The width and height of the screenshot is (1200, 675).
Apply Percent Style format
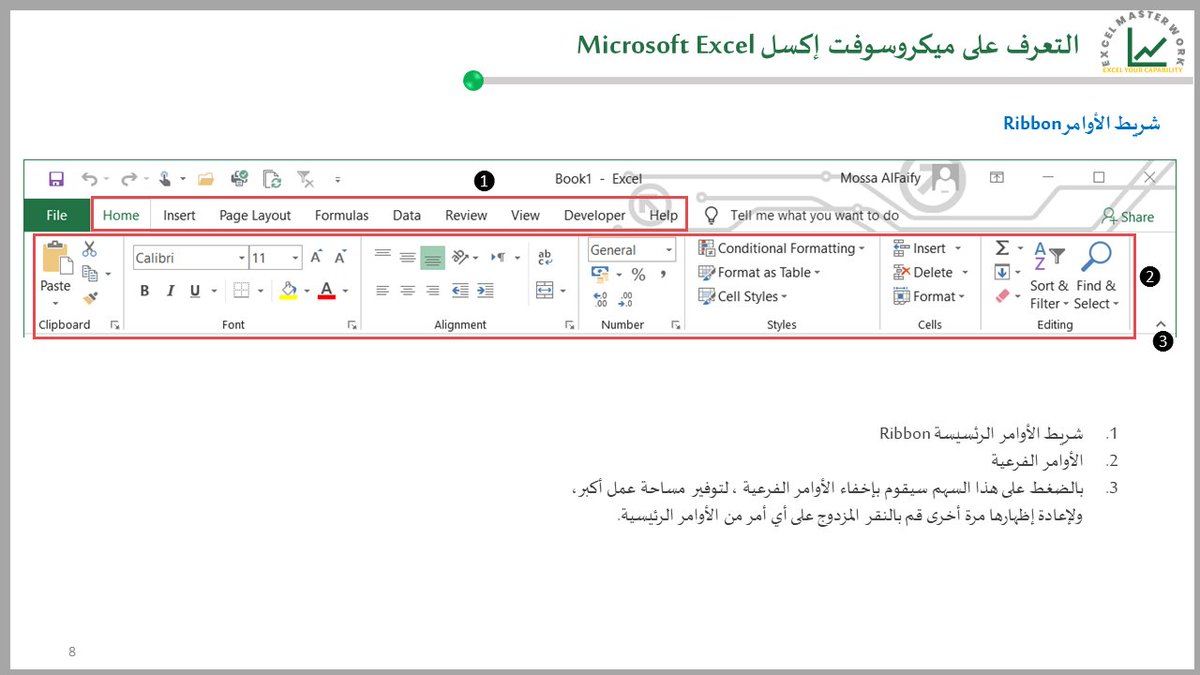[x=638, y=274]
